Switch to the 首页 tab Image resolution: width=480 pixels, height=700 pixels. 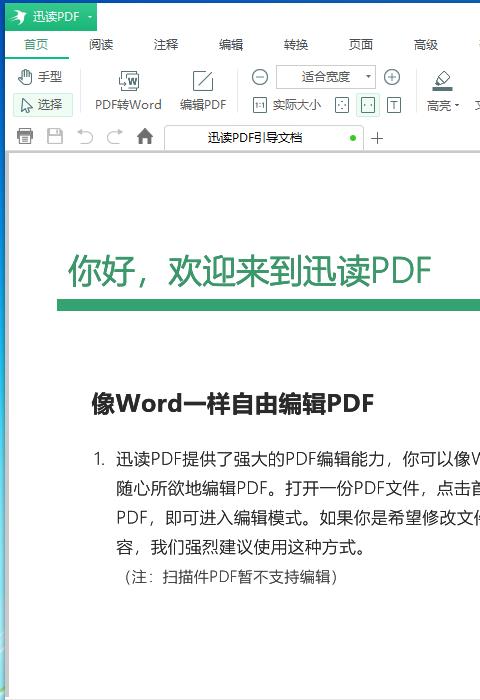(36, 45)
